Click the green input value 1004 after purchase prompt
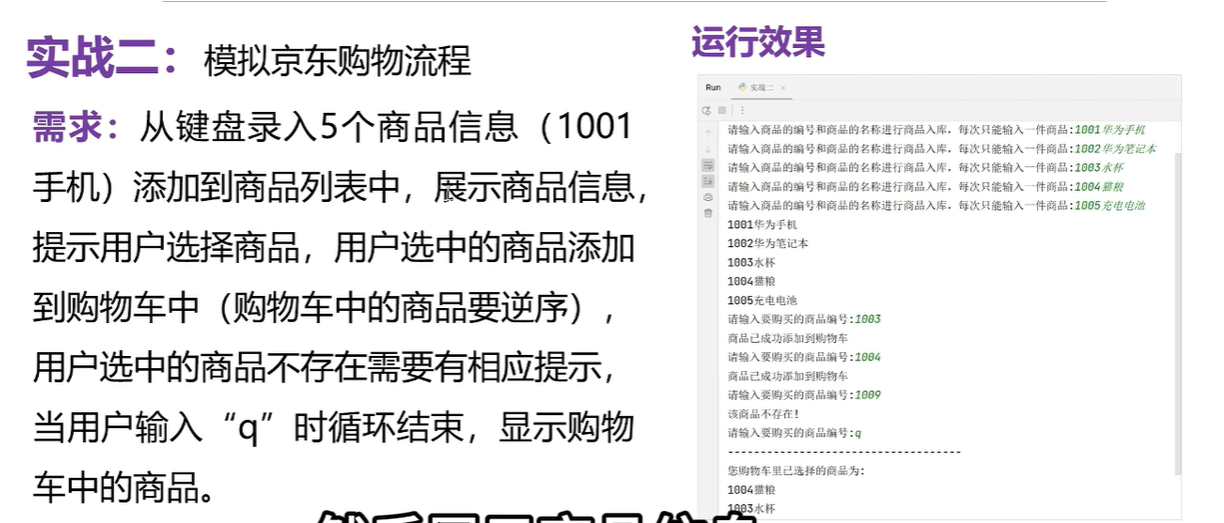Screen dimensions: 1224x523 (x=867, y=358)
